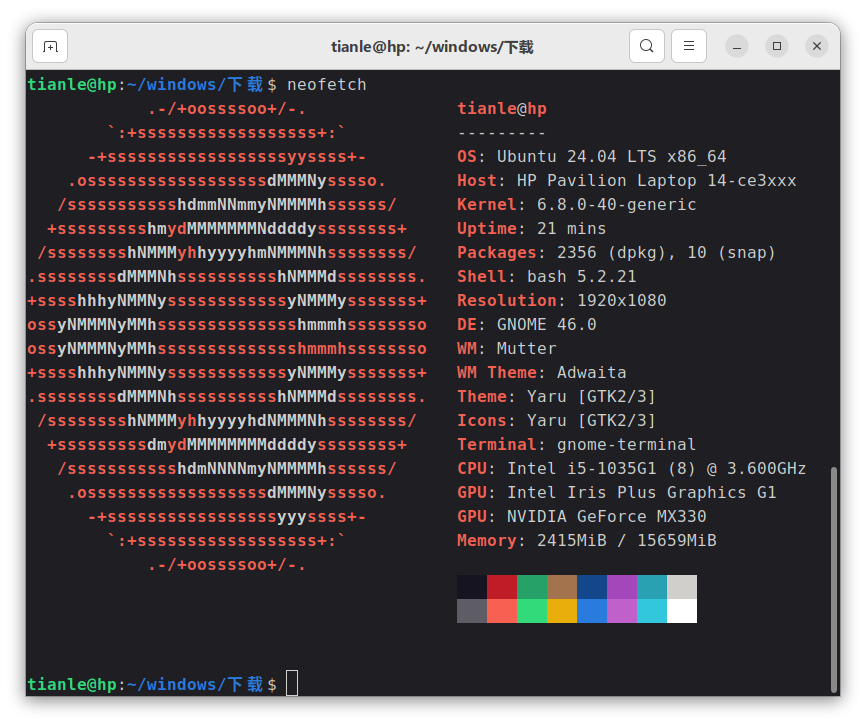
Task: Click the dark black color block
Action: [x=472, y=587]
